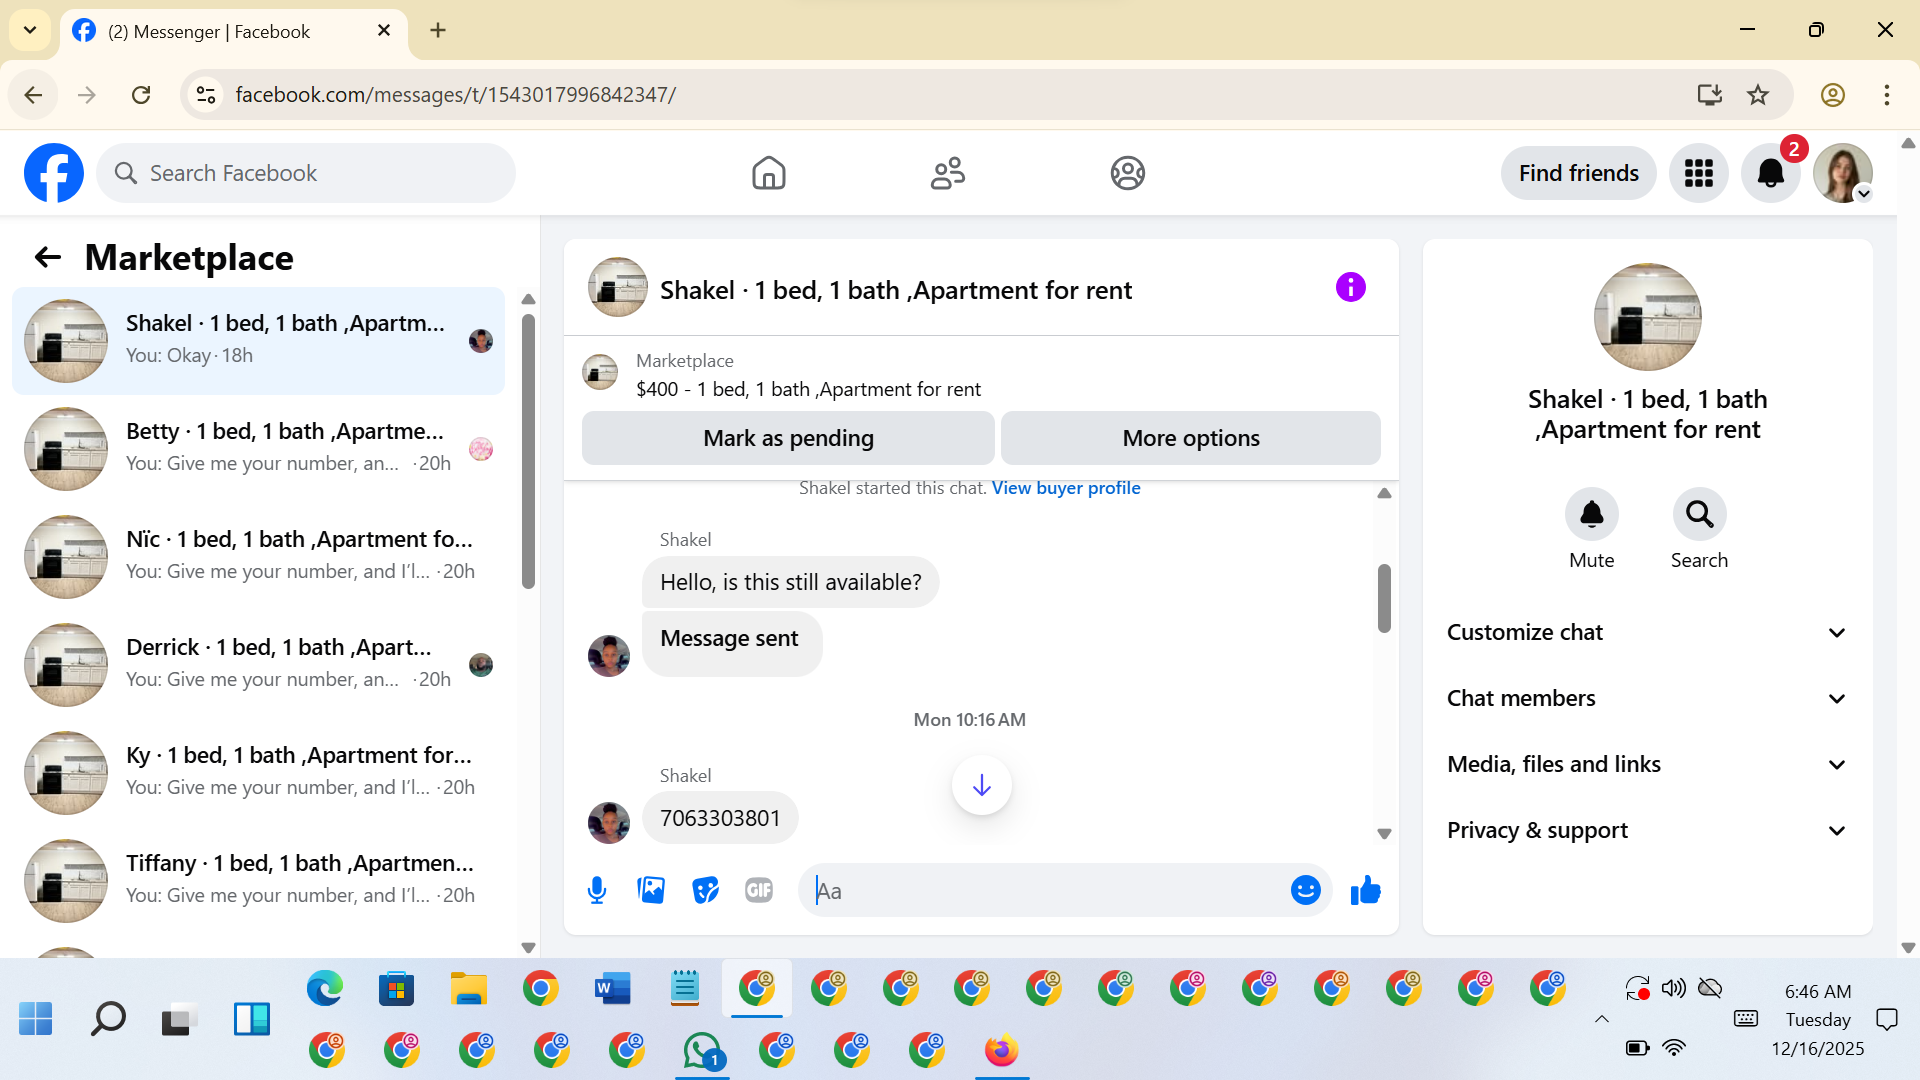Click the Mark as pending button

788,438
